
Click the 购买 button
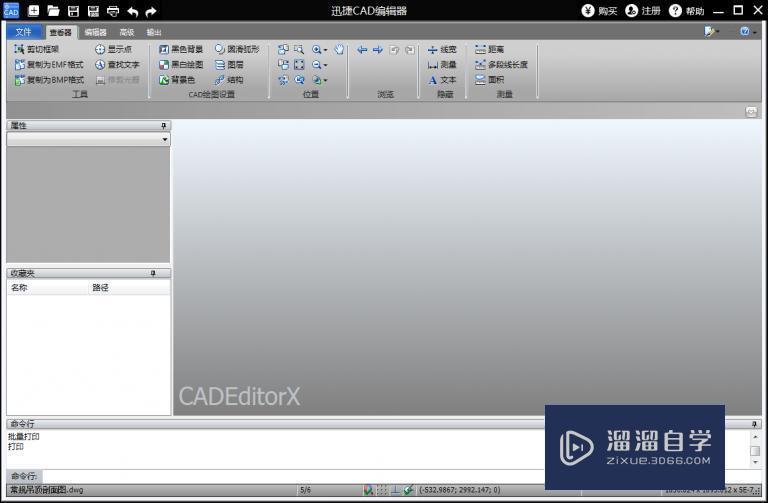[600, 11]
